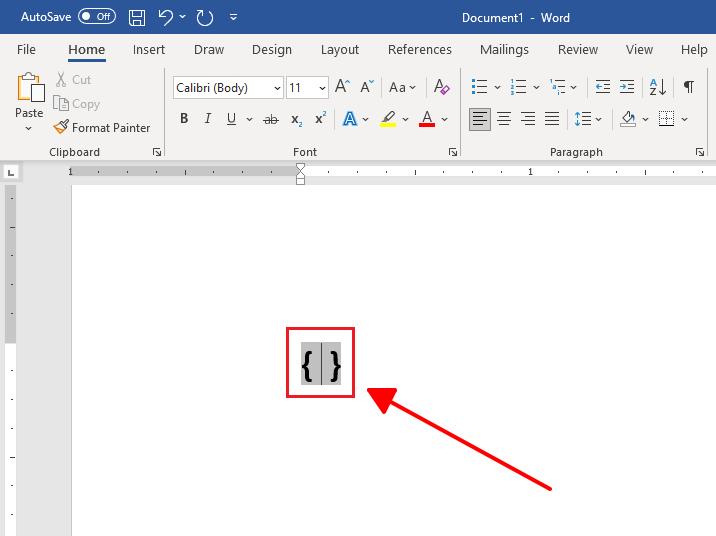Click the Copy button
The height and width of the screenshot is (536, 716).
click(x=76, y=104)
